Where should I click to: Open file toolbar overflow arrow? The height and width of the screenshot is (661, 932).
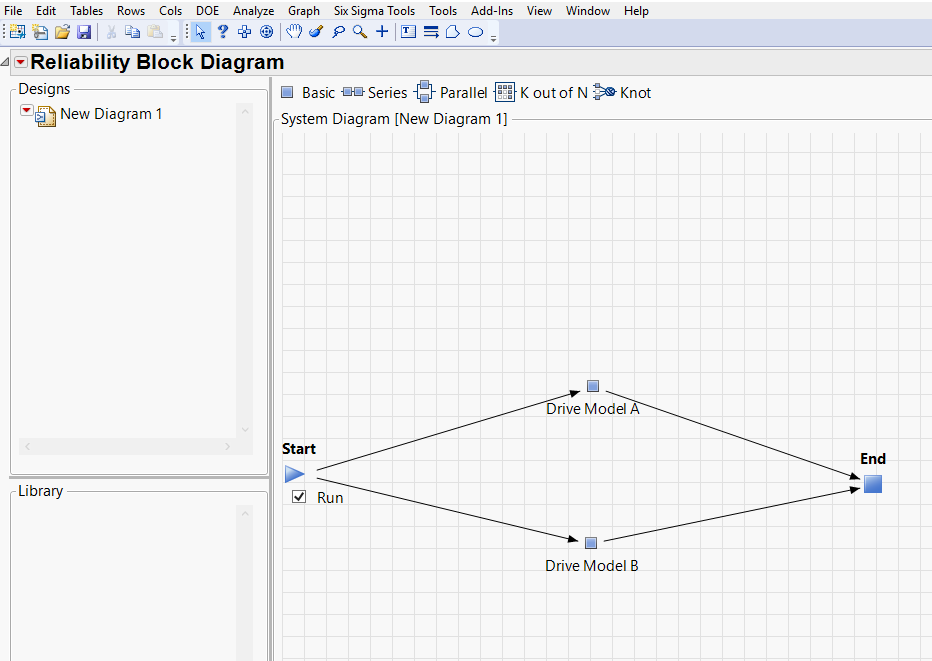tap(174, 38)
